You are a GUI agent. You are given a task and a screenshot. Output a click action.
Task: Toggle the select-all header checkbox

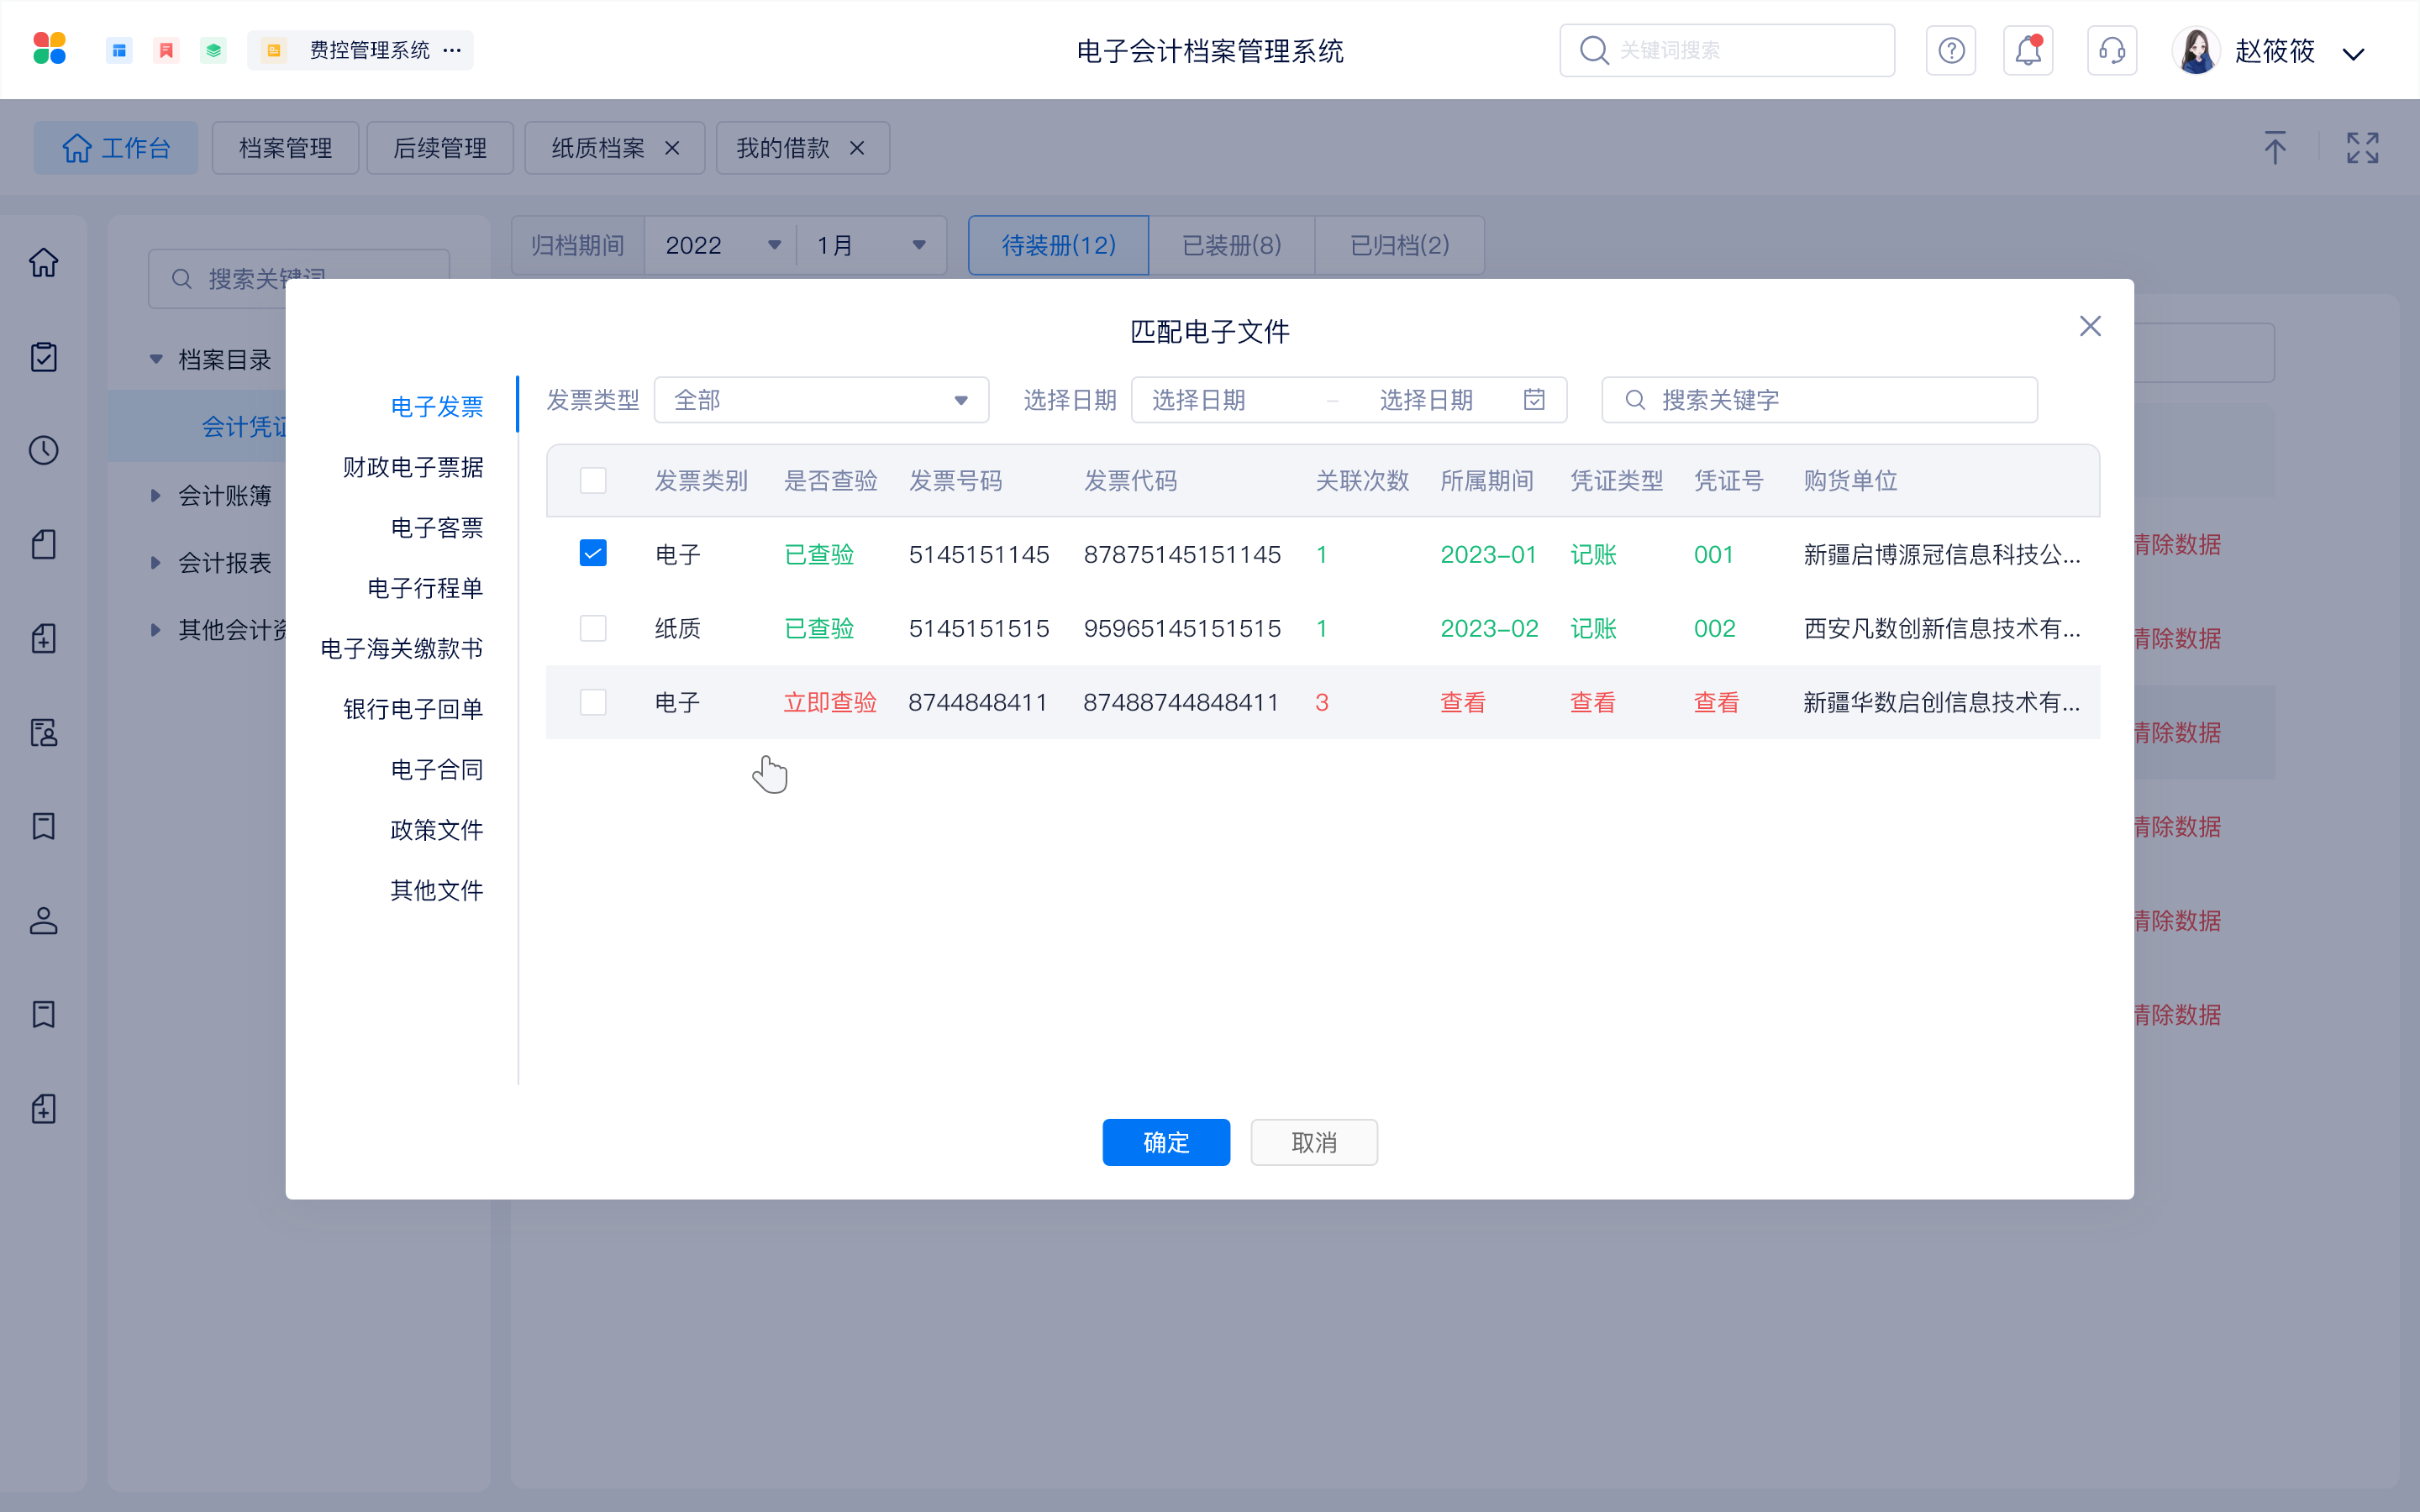(593, 481)
